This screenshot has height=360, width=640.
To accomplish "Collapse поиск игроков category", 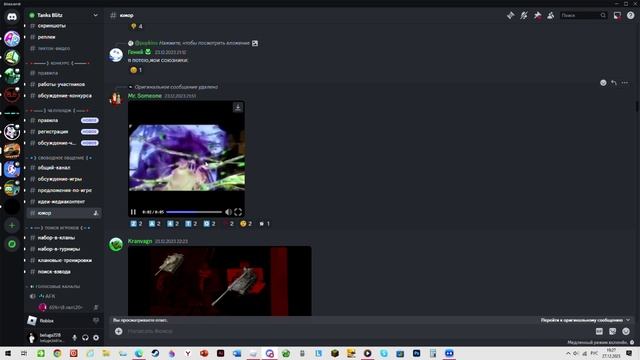I will point(59,228).
